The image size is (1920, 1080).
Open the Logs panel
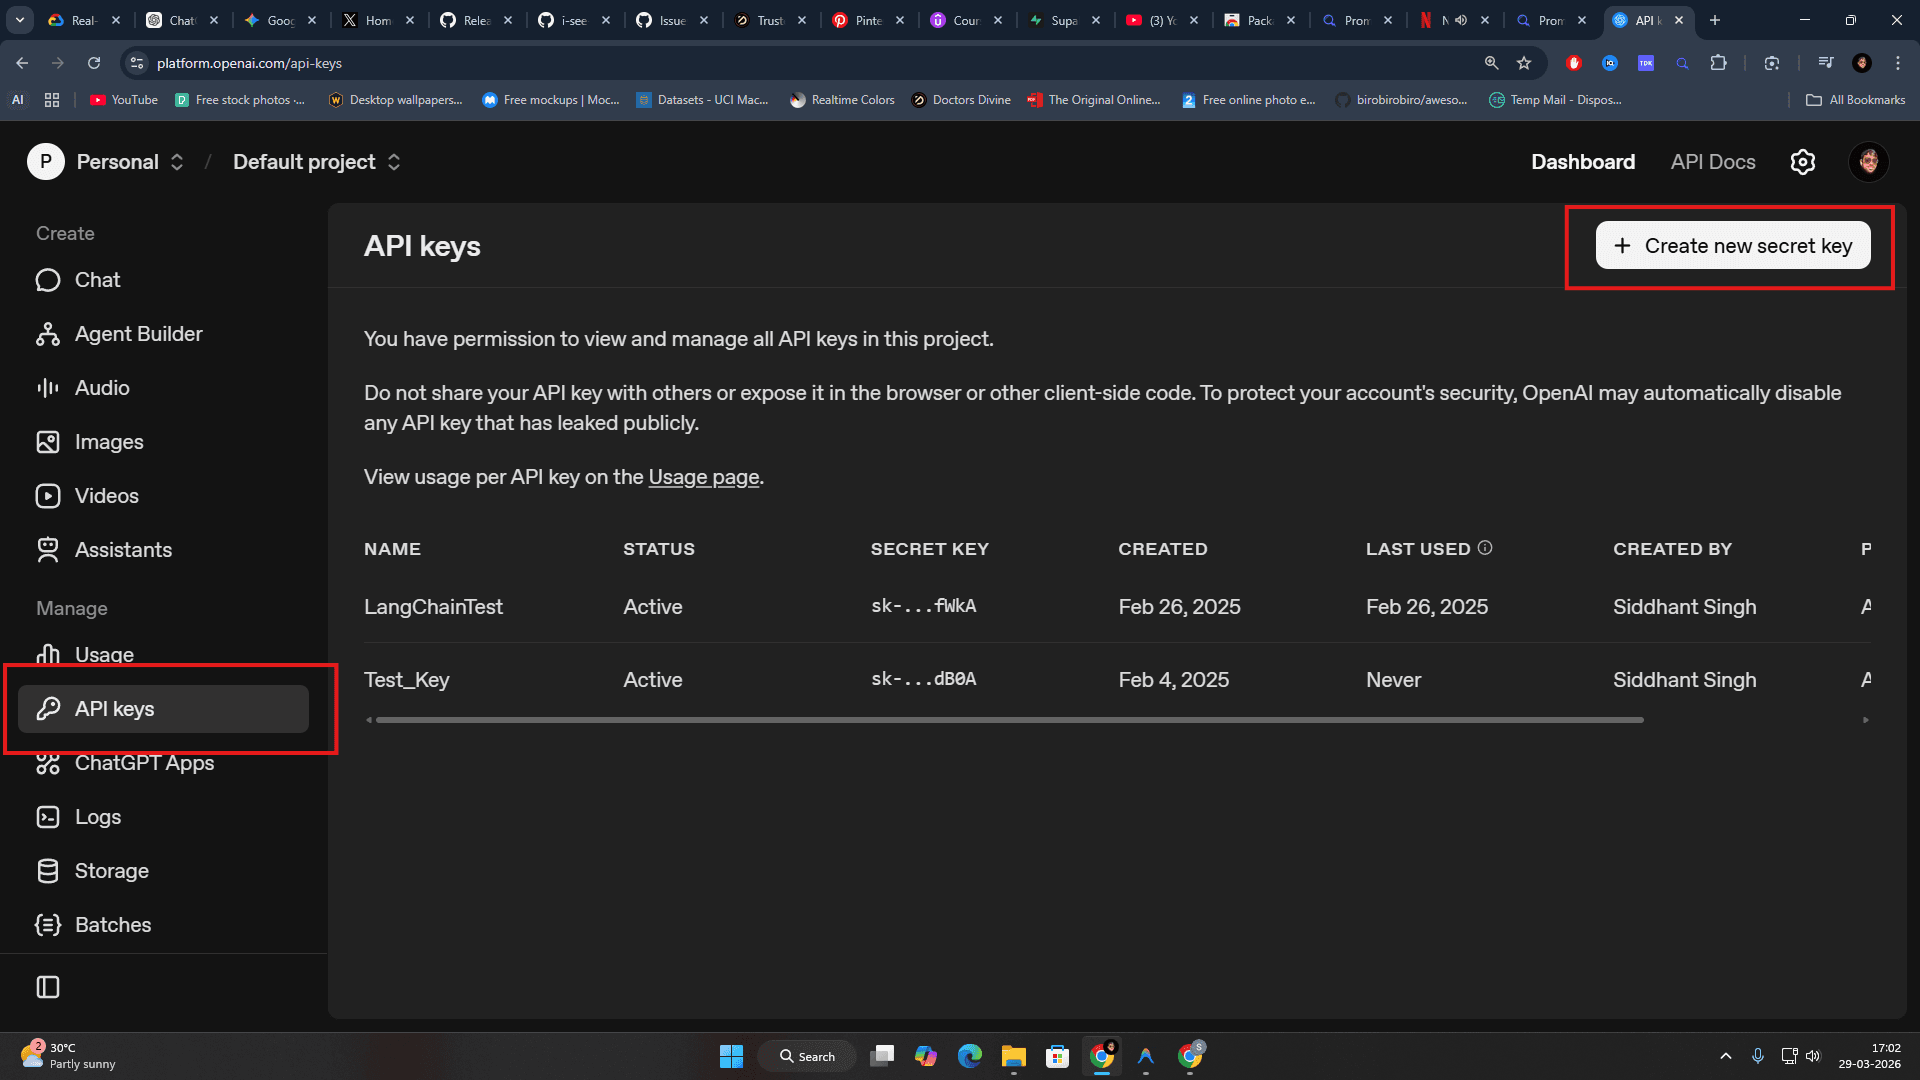point(98,817)
